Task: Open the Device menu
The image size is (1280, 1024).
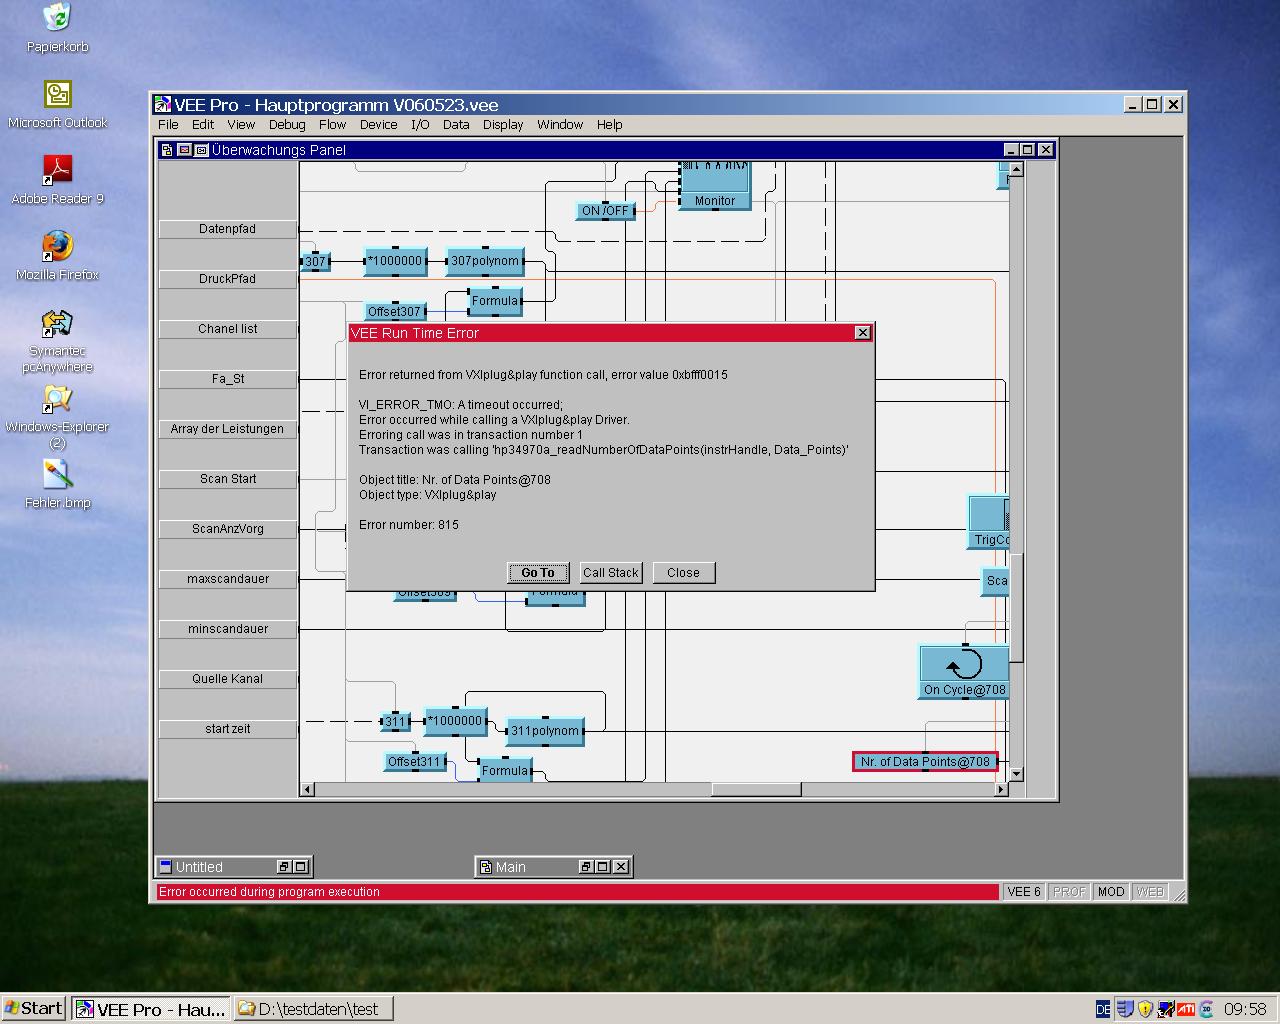Action: pyautogui.click(x=378, y=125)
